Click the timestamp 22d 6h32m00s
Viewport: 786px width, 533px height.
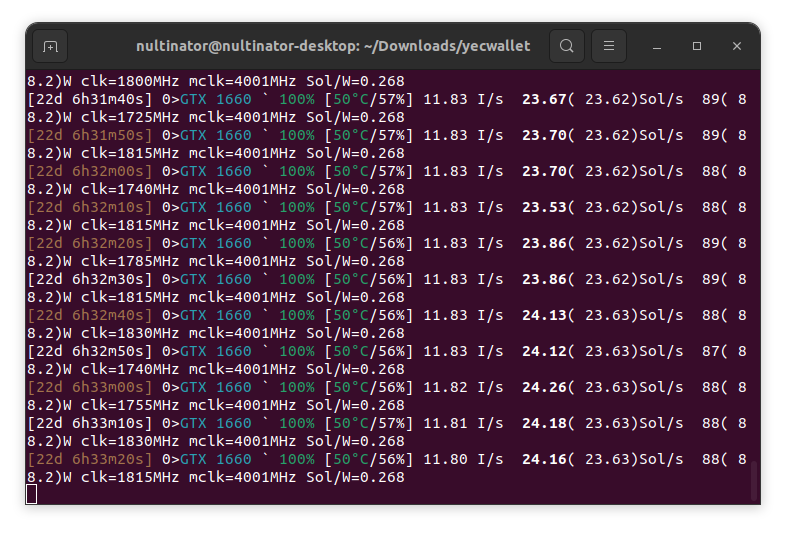[x=90, y=171]
